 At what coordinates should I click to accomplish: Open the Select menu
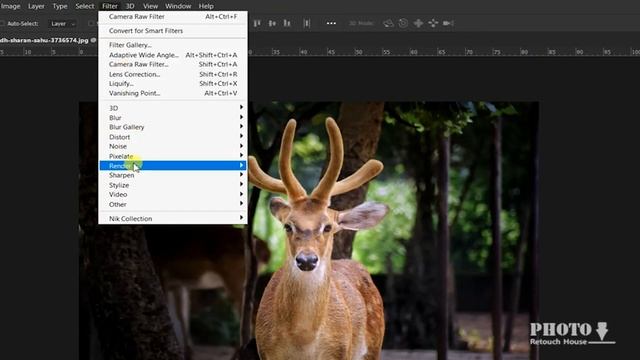tap(84, 6)
